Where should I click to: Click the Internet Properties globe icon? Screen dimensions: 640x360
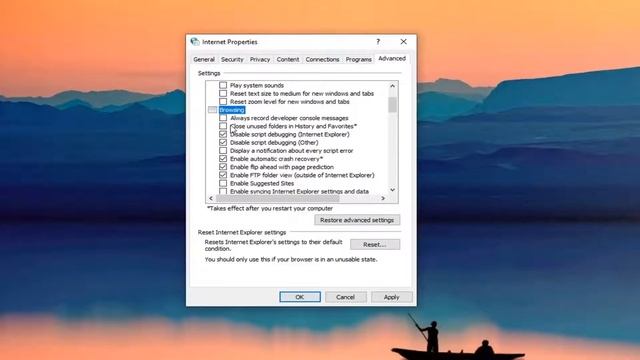[195, 42]
